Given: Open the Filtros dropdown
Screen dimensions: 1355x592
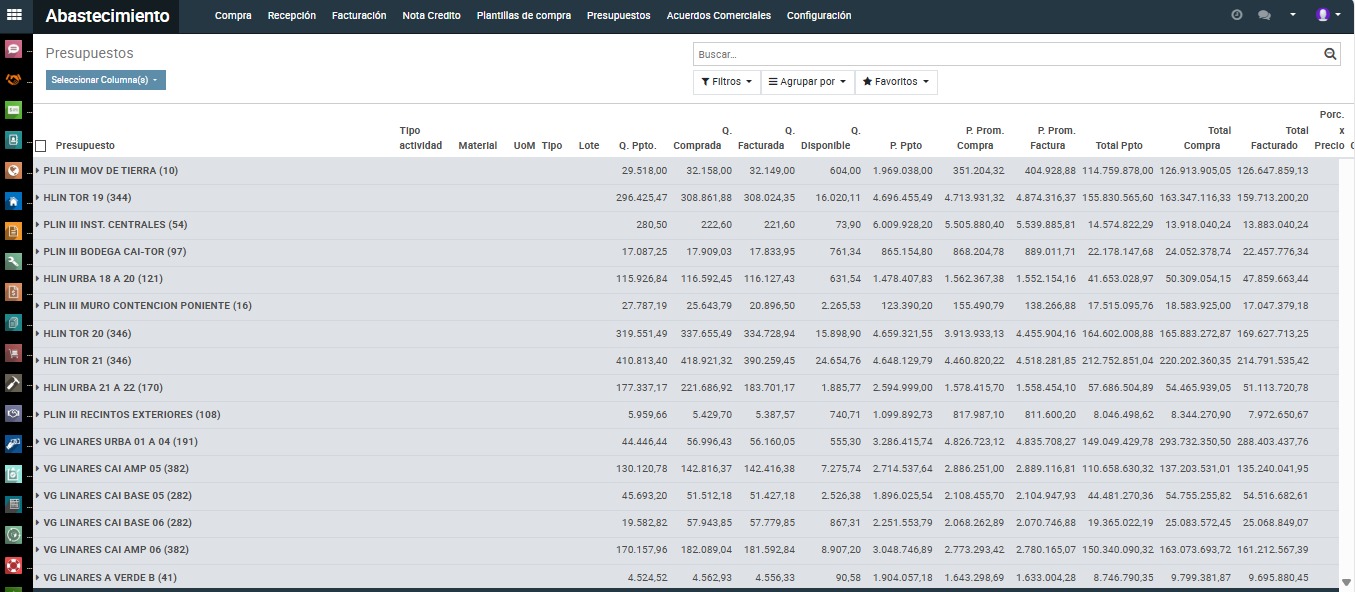Looking at the screenshot, I should pyautogui.click(x=726, y=82).
